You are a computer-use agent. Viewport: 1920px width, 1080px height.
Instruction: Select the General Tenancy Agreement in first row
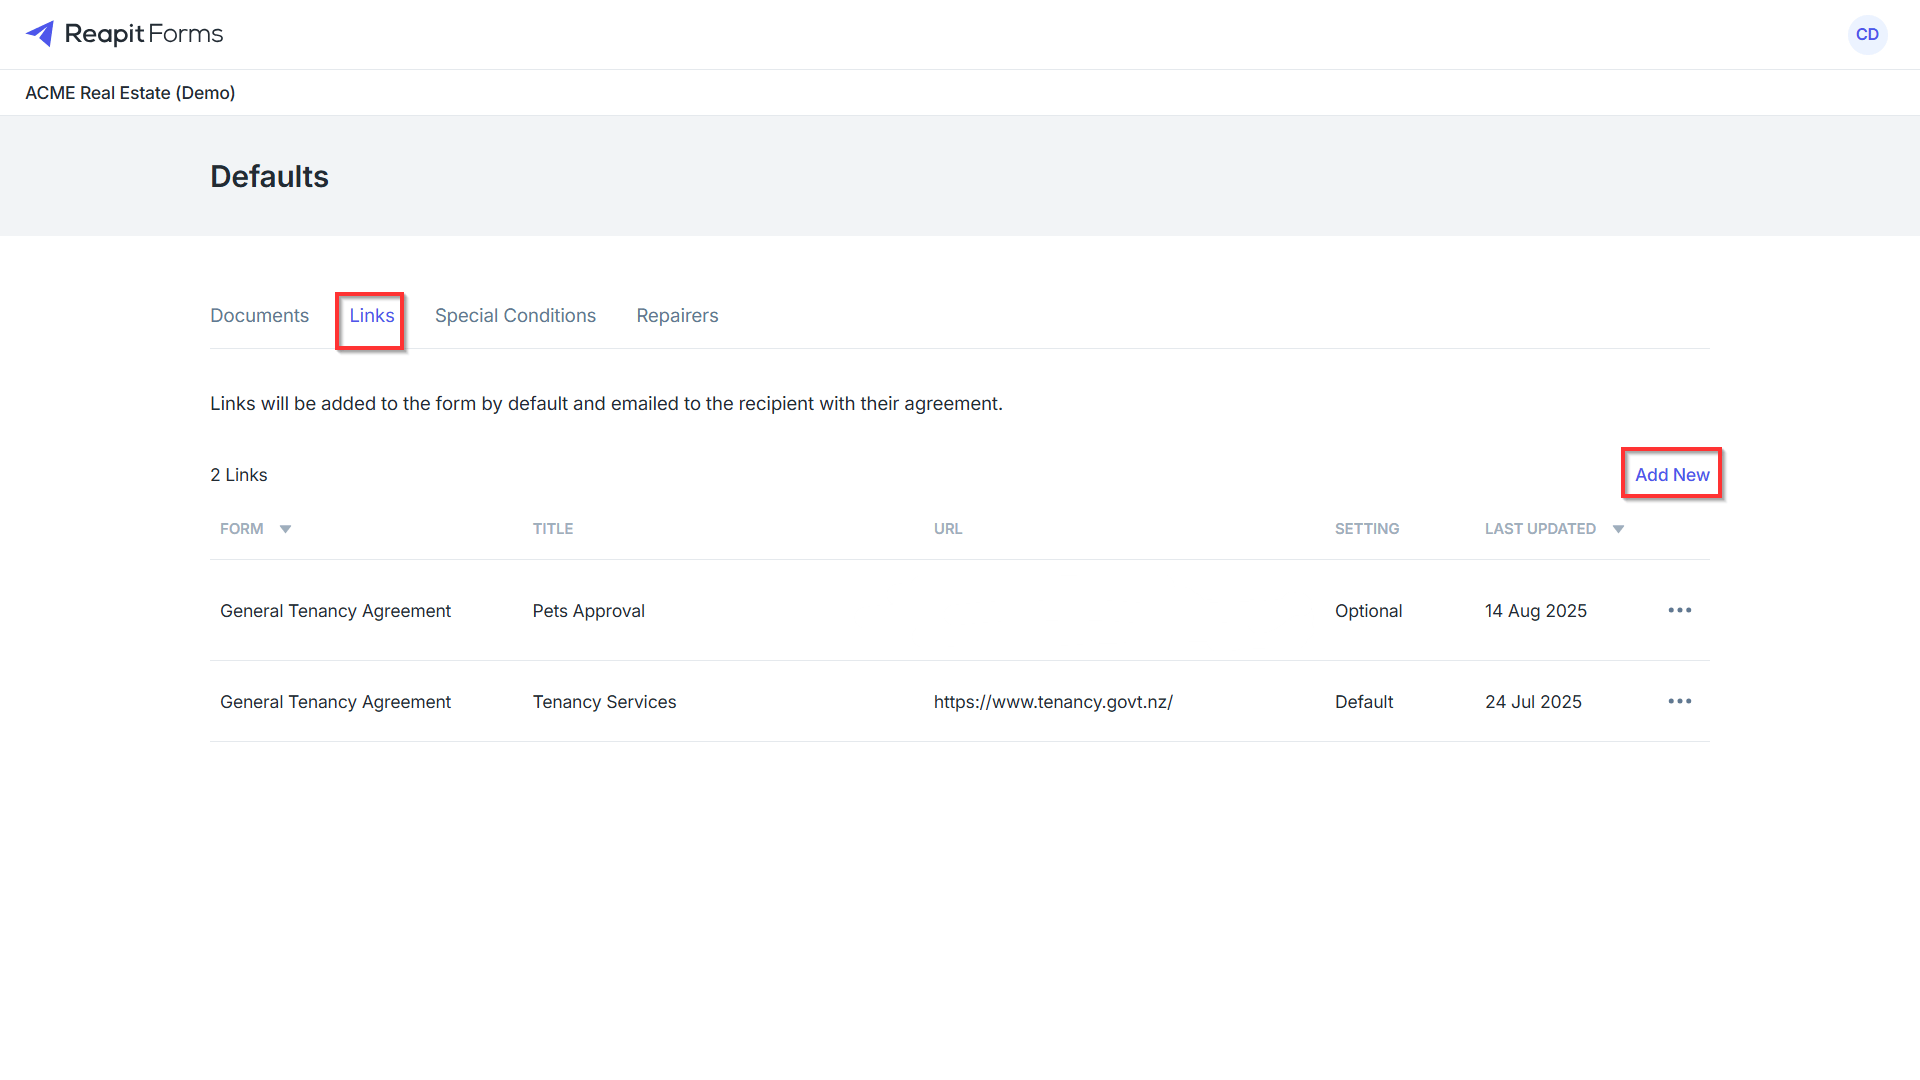pyautogui.click(x=335, y=611)
